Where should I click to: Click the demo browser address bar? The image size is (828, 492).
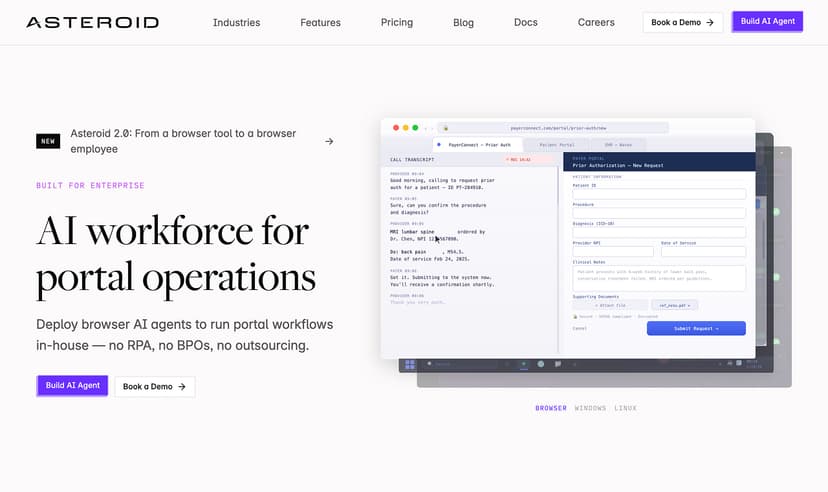tap(552, 128)
